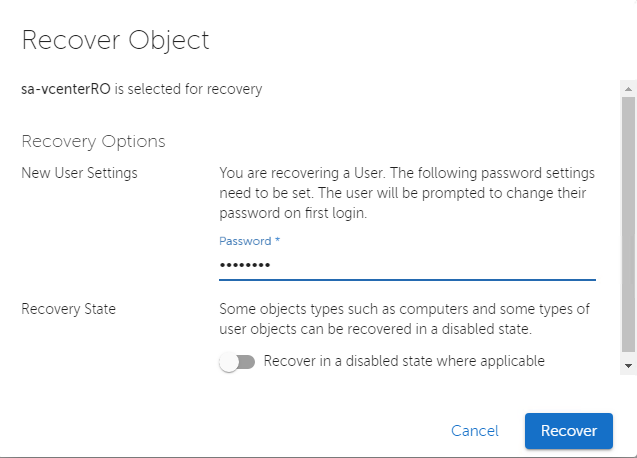Image resolution: width=637 pixels, height=458 pixels.
Task: Click the 'You are recovering a User' description
Action: tap(407, 193)
